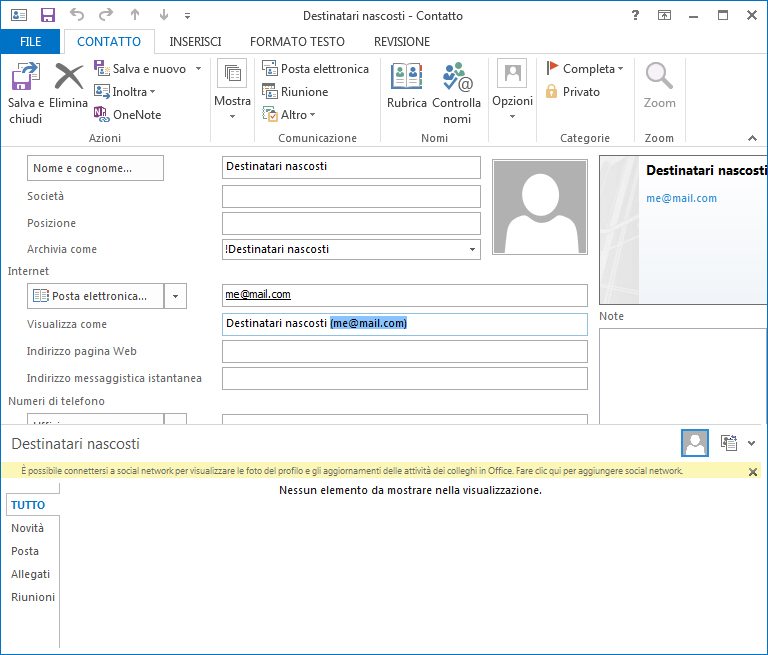Click the Società input field

point(350,196)
